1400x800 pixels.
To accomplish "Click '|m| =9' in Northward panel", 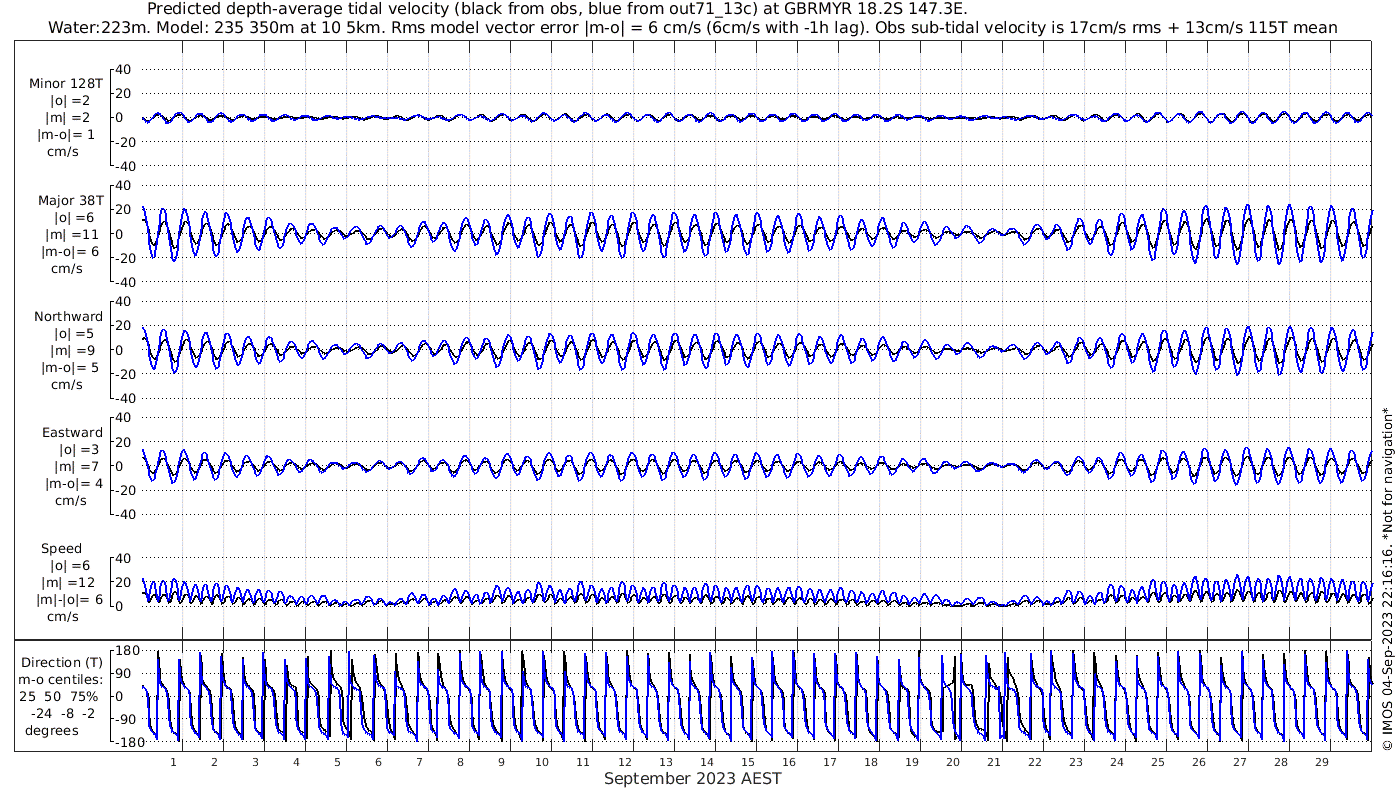I will coord(71,350).
